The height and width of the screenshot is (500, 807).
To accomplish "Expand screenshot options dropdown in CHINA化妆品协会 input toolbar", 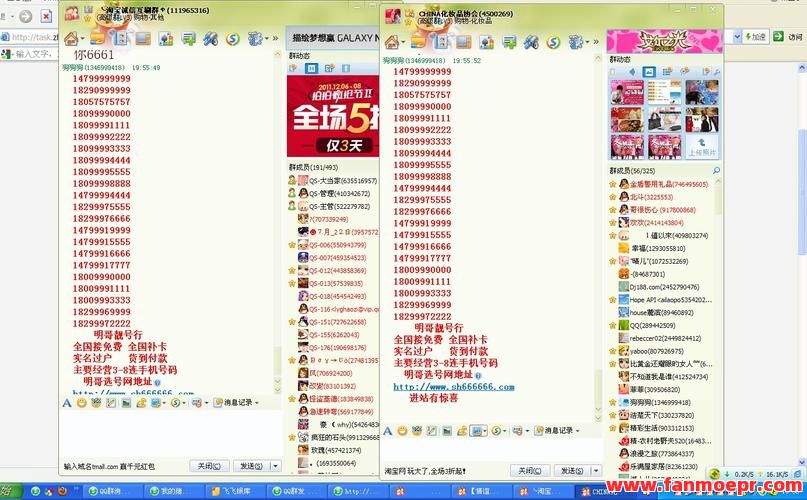I will 485,430.
